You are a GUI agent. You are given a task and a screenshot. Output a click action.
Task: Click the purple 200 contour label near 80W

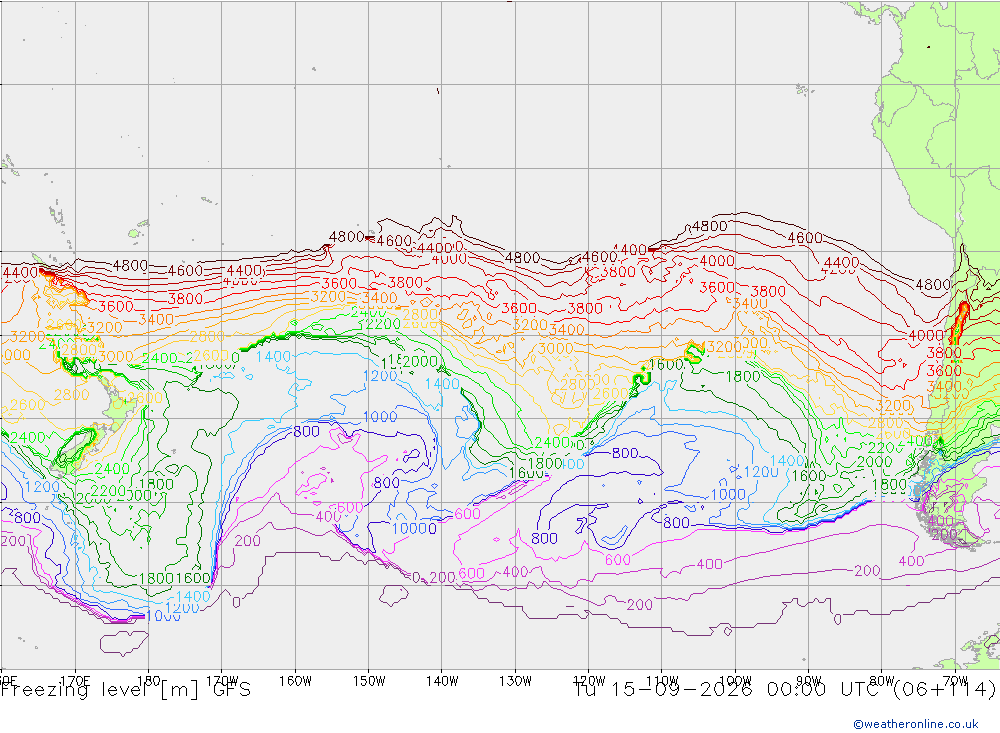pyautogui.click(x=867, y=571)
